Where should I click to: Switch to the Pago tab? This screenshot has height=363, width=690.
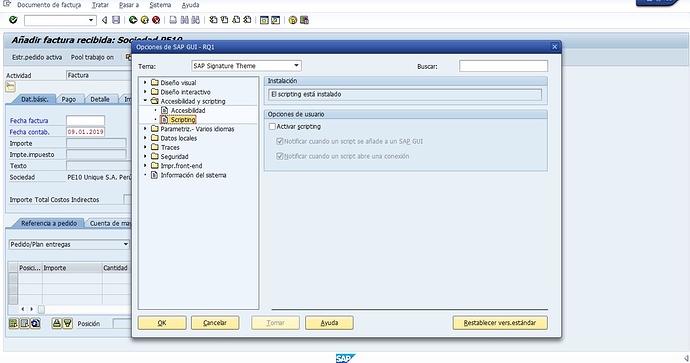click(69, 99)
